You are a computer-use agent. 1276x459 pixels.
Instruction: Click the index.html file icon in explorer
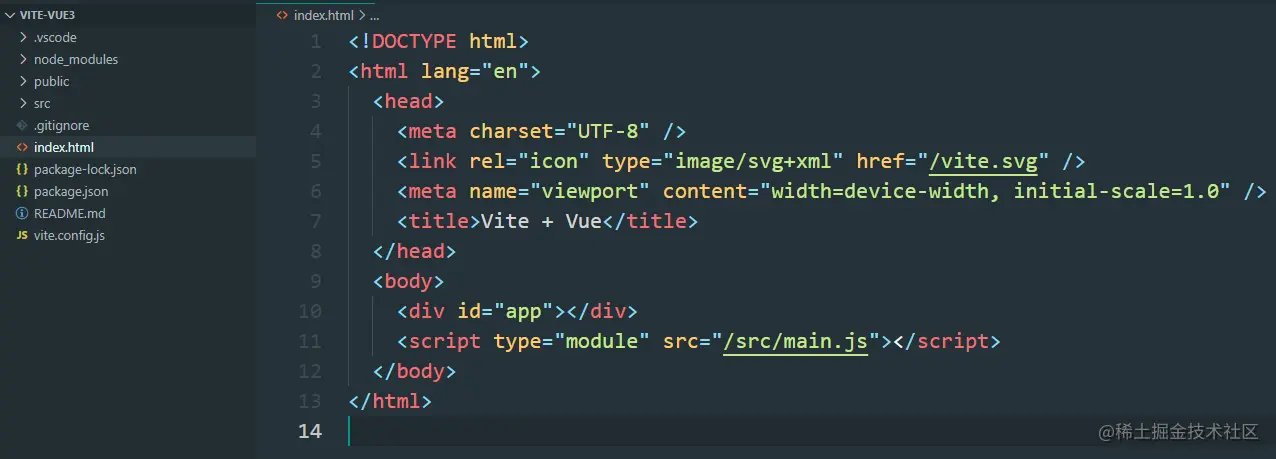pos(23,147)
